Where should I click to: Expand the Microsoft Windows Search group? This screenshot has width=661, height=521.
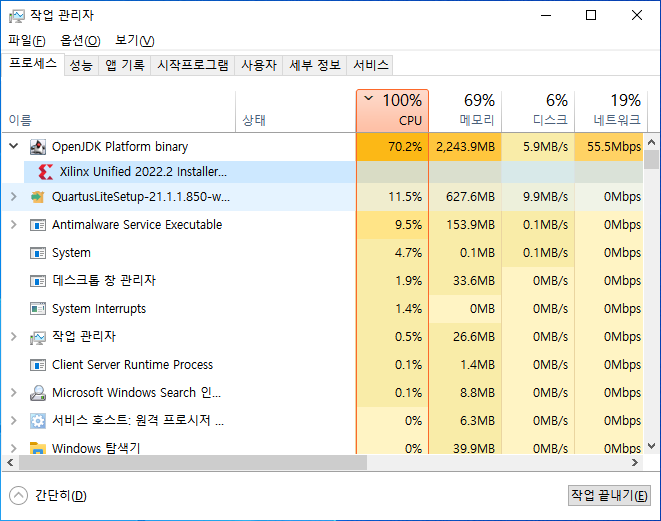(x=13, y=392)
